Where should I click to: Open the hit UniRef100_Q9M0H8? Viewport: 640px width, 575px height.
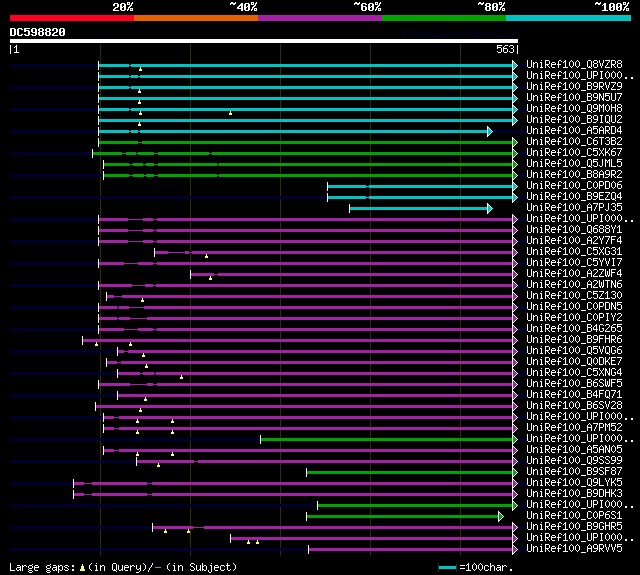tap(574, 109)
